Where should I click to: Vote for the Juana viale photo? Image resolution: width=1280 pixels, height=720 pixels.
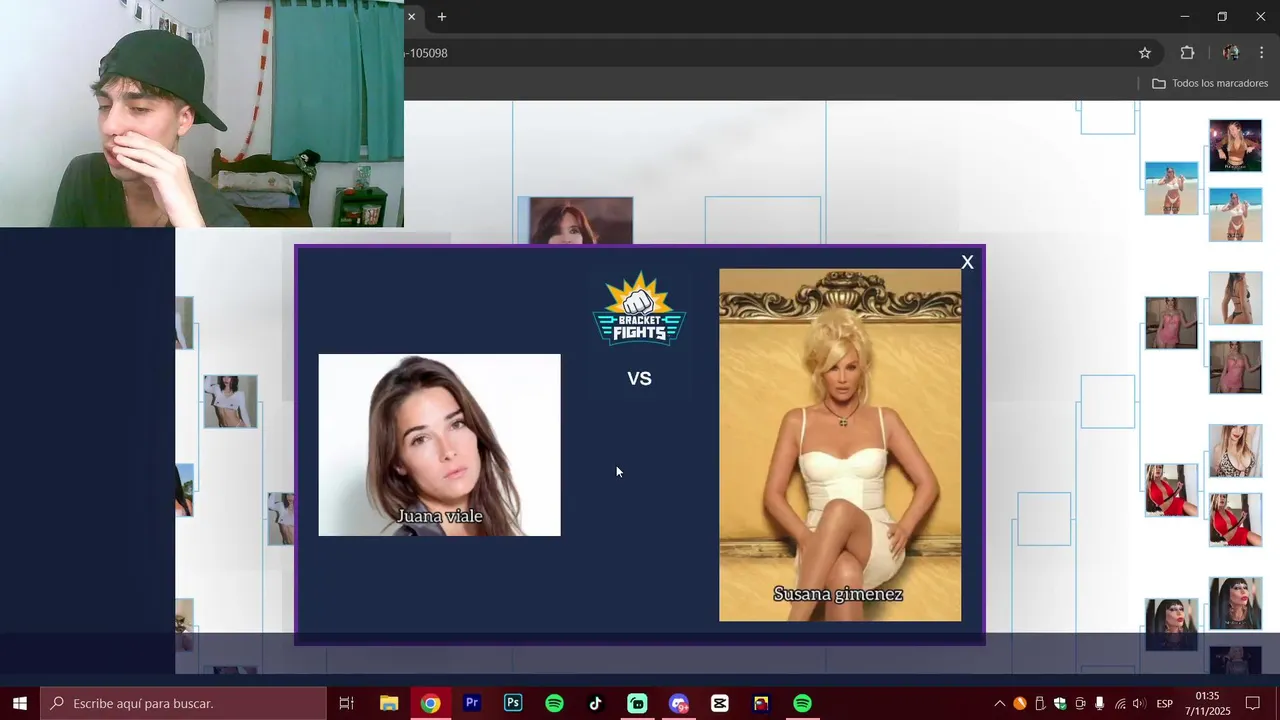(x=439, y=445)
